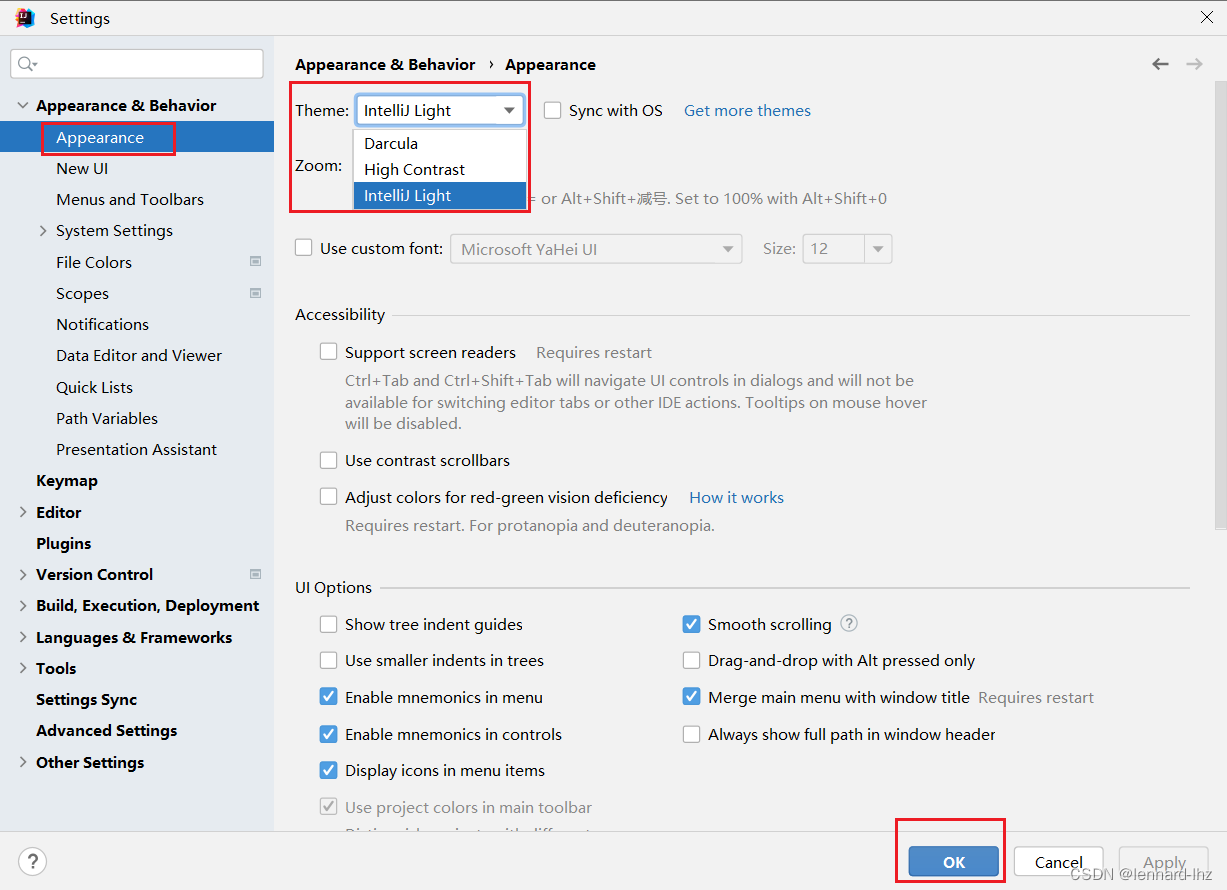The width and height of the screenshot is (1227, 890).
Task: Click the project-level icon beside File Colors
Action: coord(255,262)
